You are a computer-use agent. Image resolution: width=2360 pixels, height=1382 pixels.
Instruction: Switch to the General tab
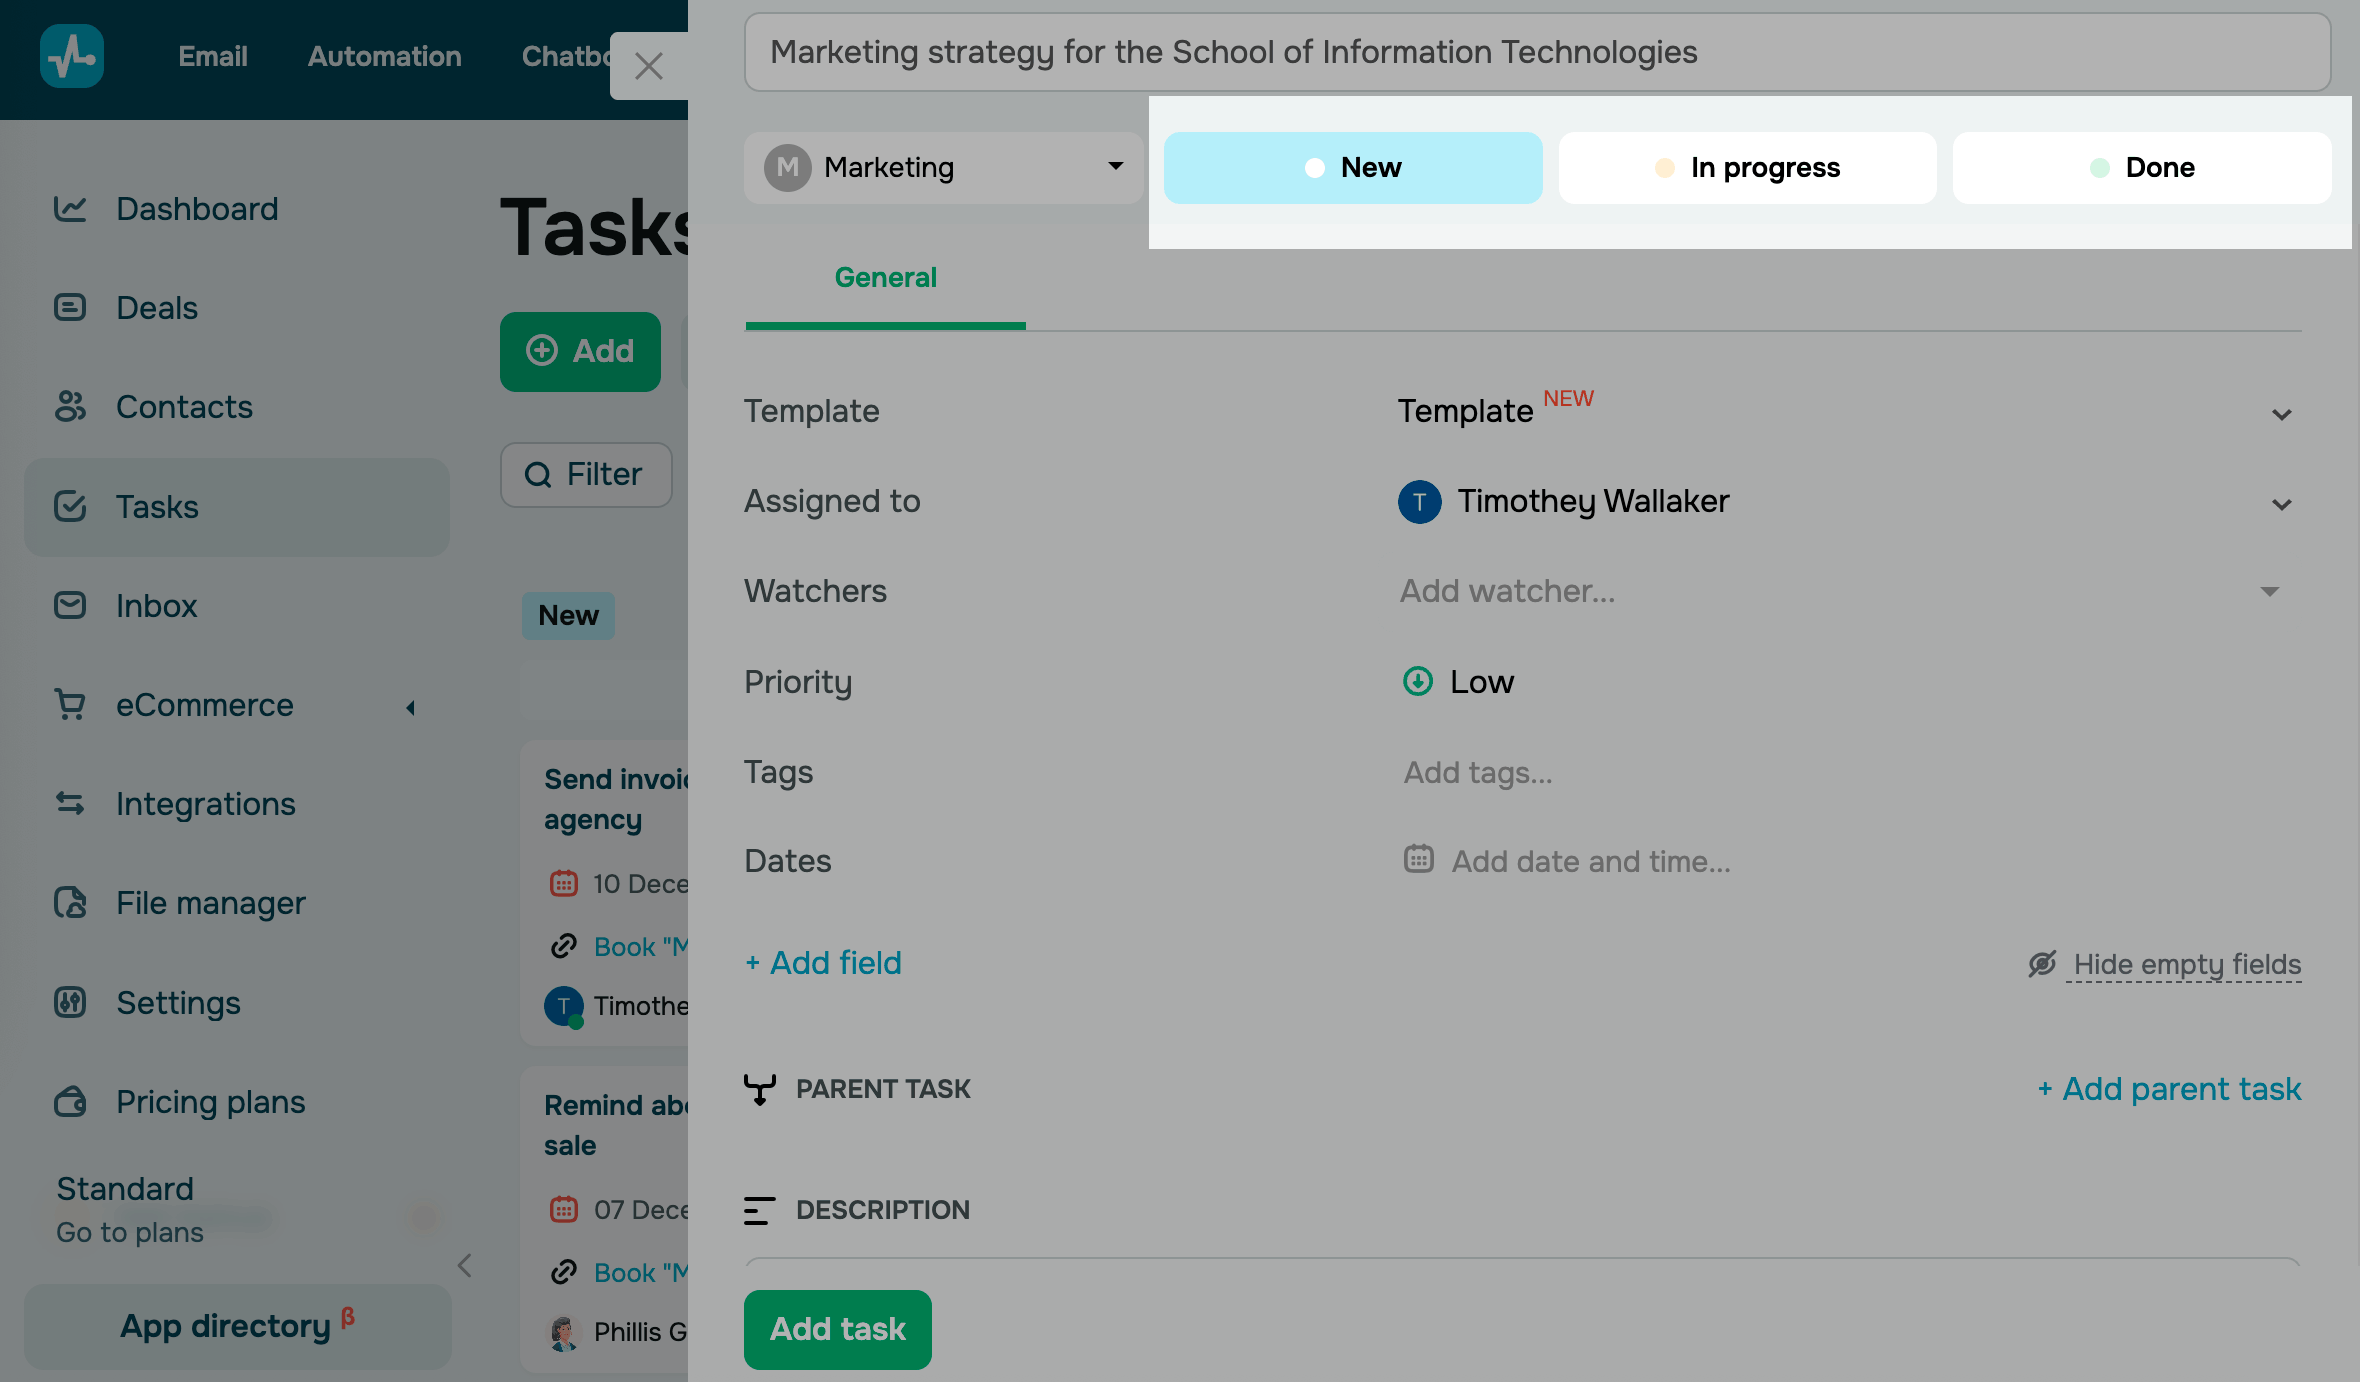(885, 278)
